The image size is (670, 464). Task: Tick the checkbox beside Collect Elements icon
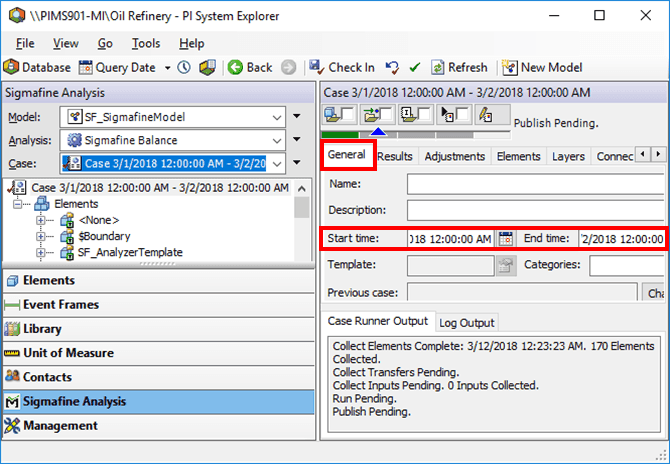pyautogui.click(x=347, y=114)
